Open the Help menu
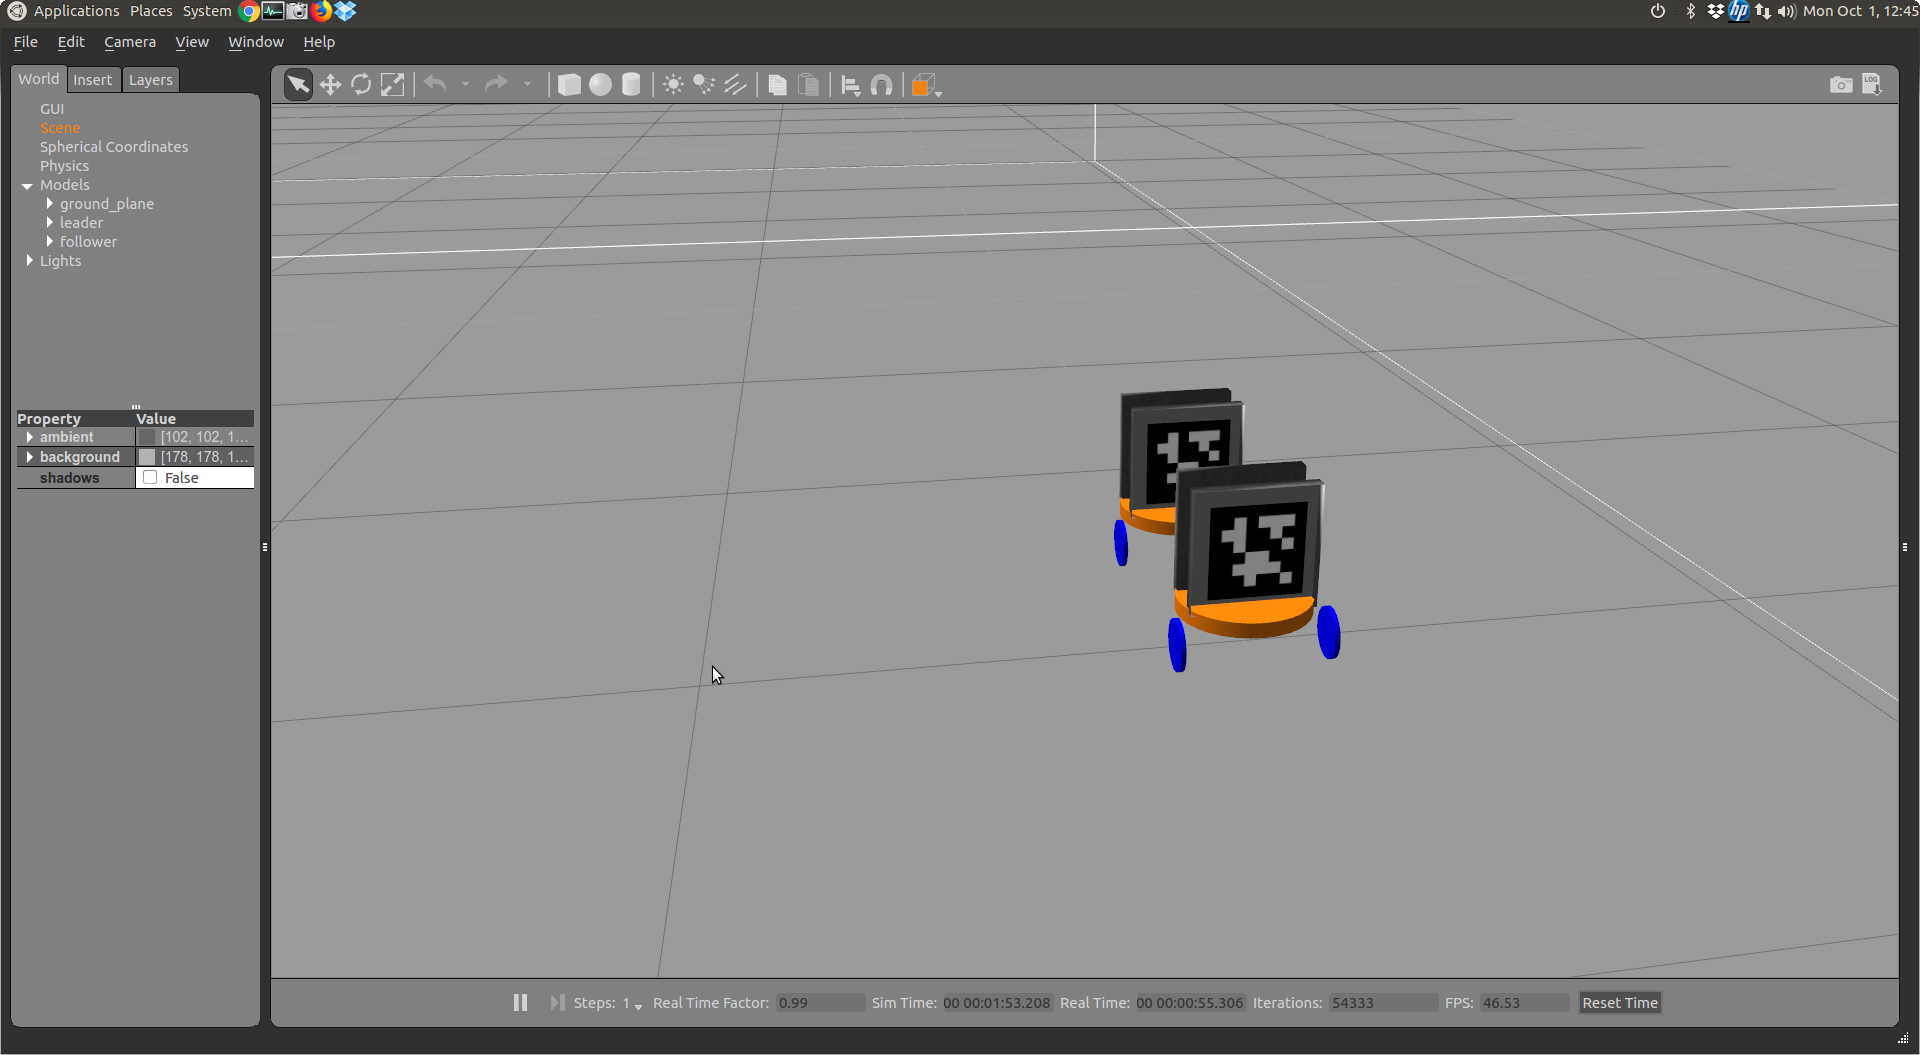Screen dimensions: 1920x1055 319,42
